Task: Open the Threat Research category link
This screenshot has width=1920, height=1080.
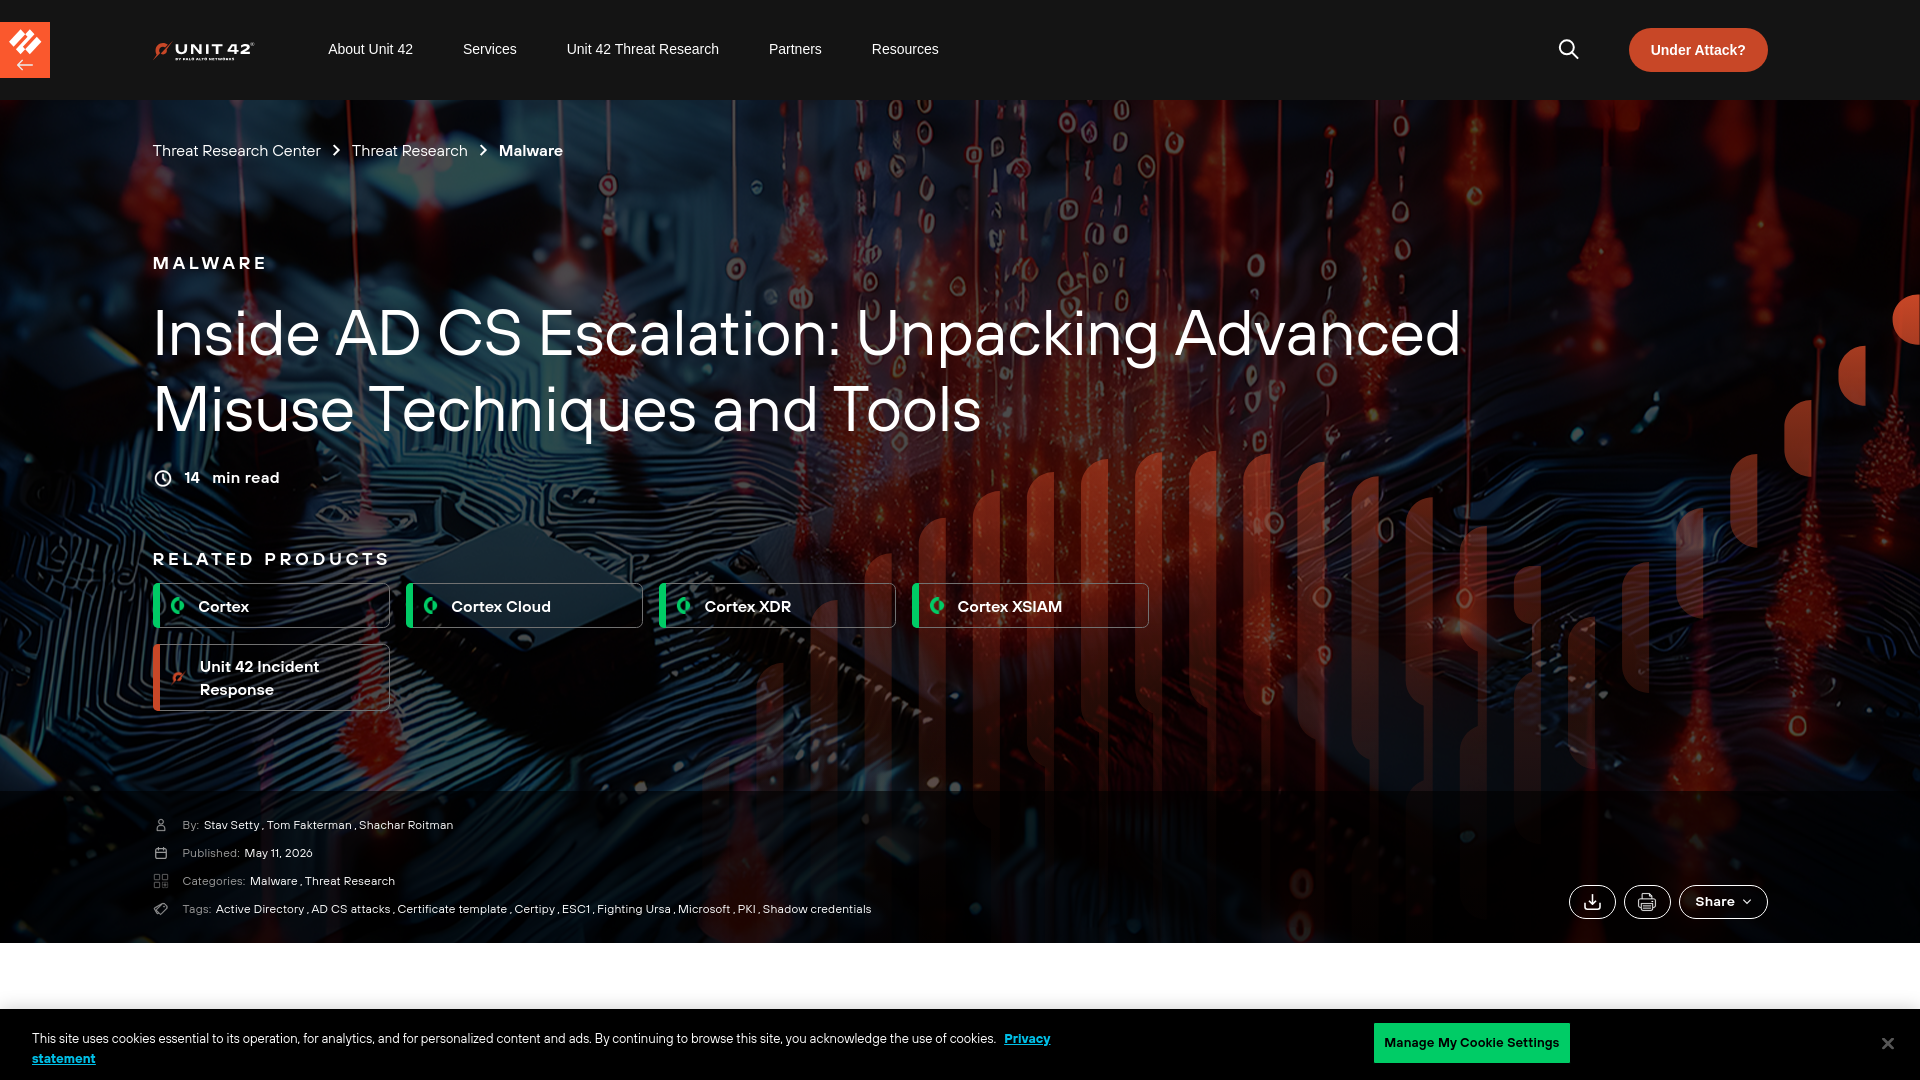Action: point(350,881)
